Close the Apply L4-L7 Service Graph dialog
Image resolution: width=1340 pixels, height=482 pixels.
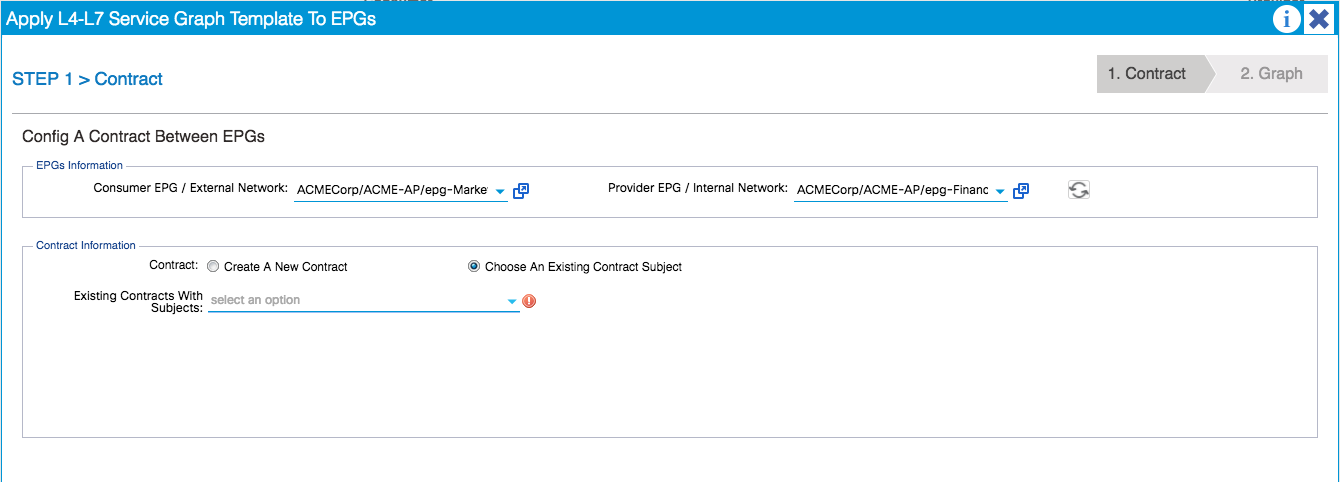(x=1319, y=19)
